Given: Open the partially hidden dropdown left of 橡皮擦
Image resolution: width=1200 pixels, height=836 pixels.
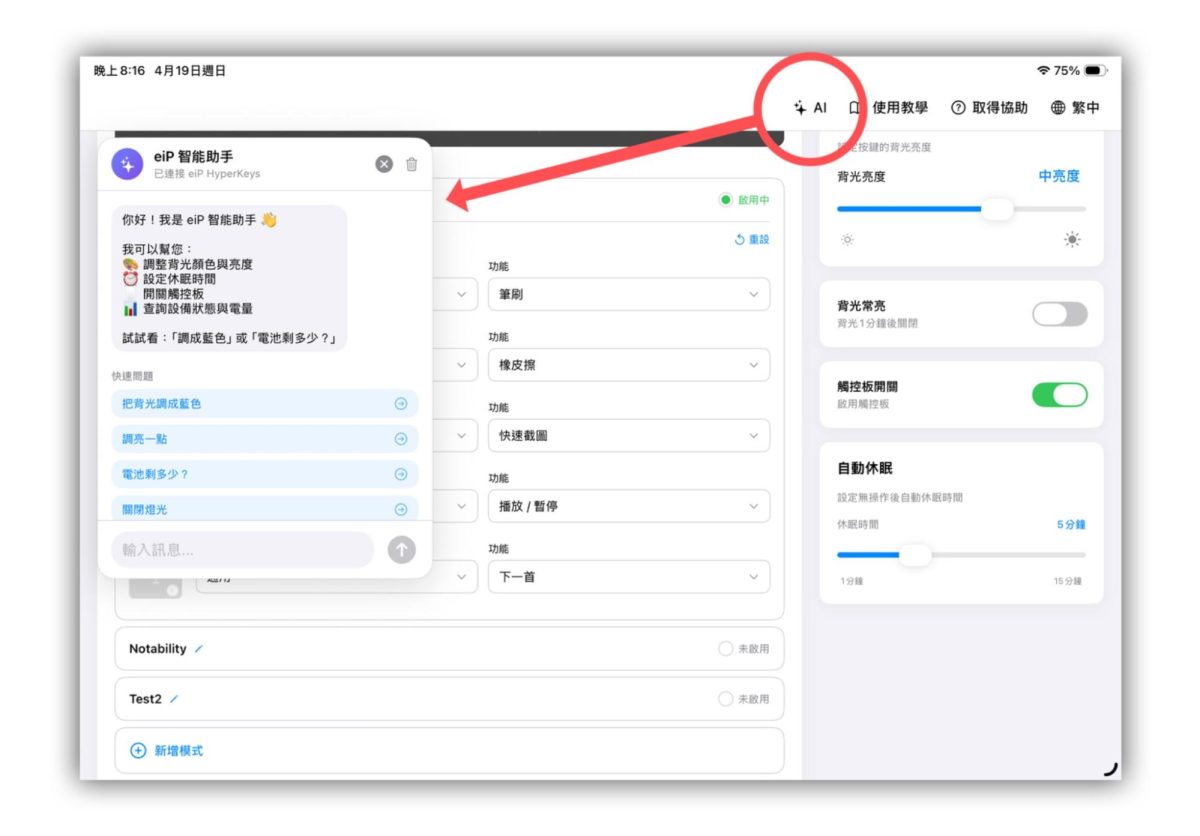Looking at the screenshot, I should click(x=456, y=365).
